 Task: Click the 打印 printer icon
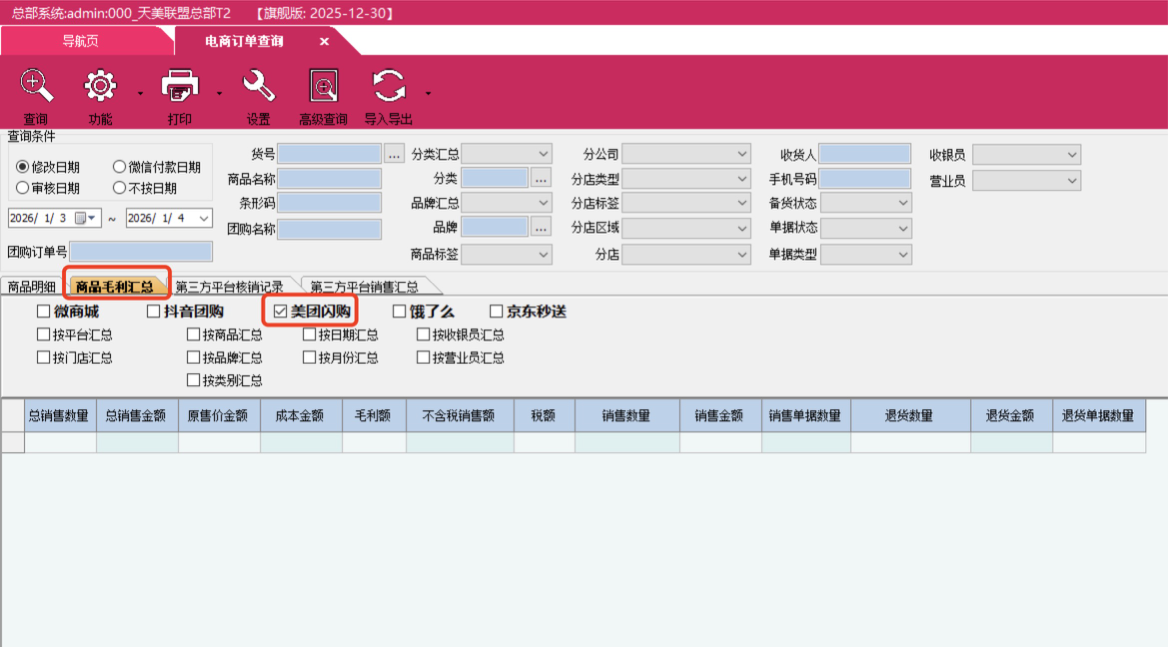(180, 87)
